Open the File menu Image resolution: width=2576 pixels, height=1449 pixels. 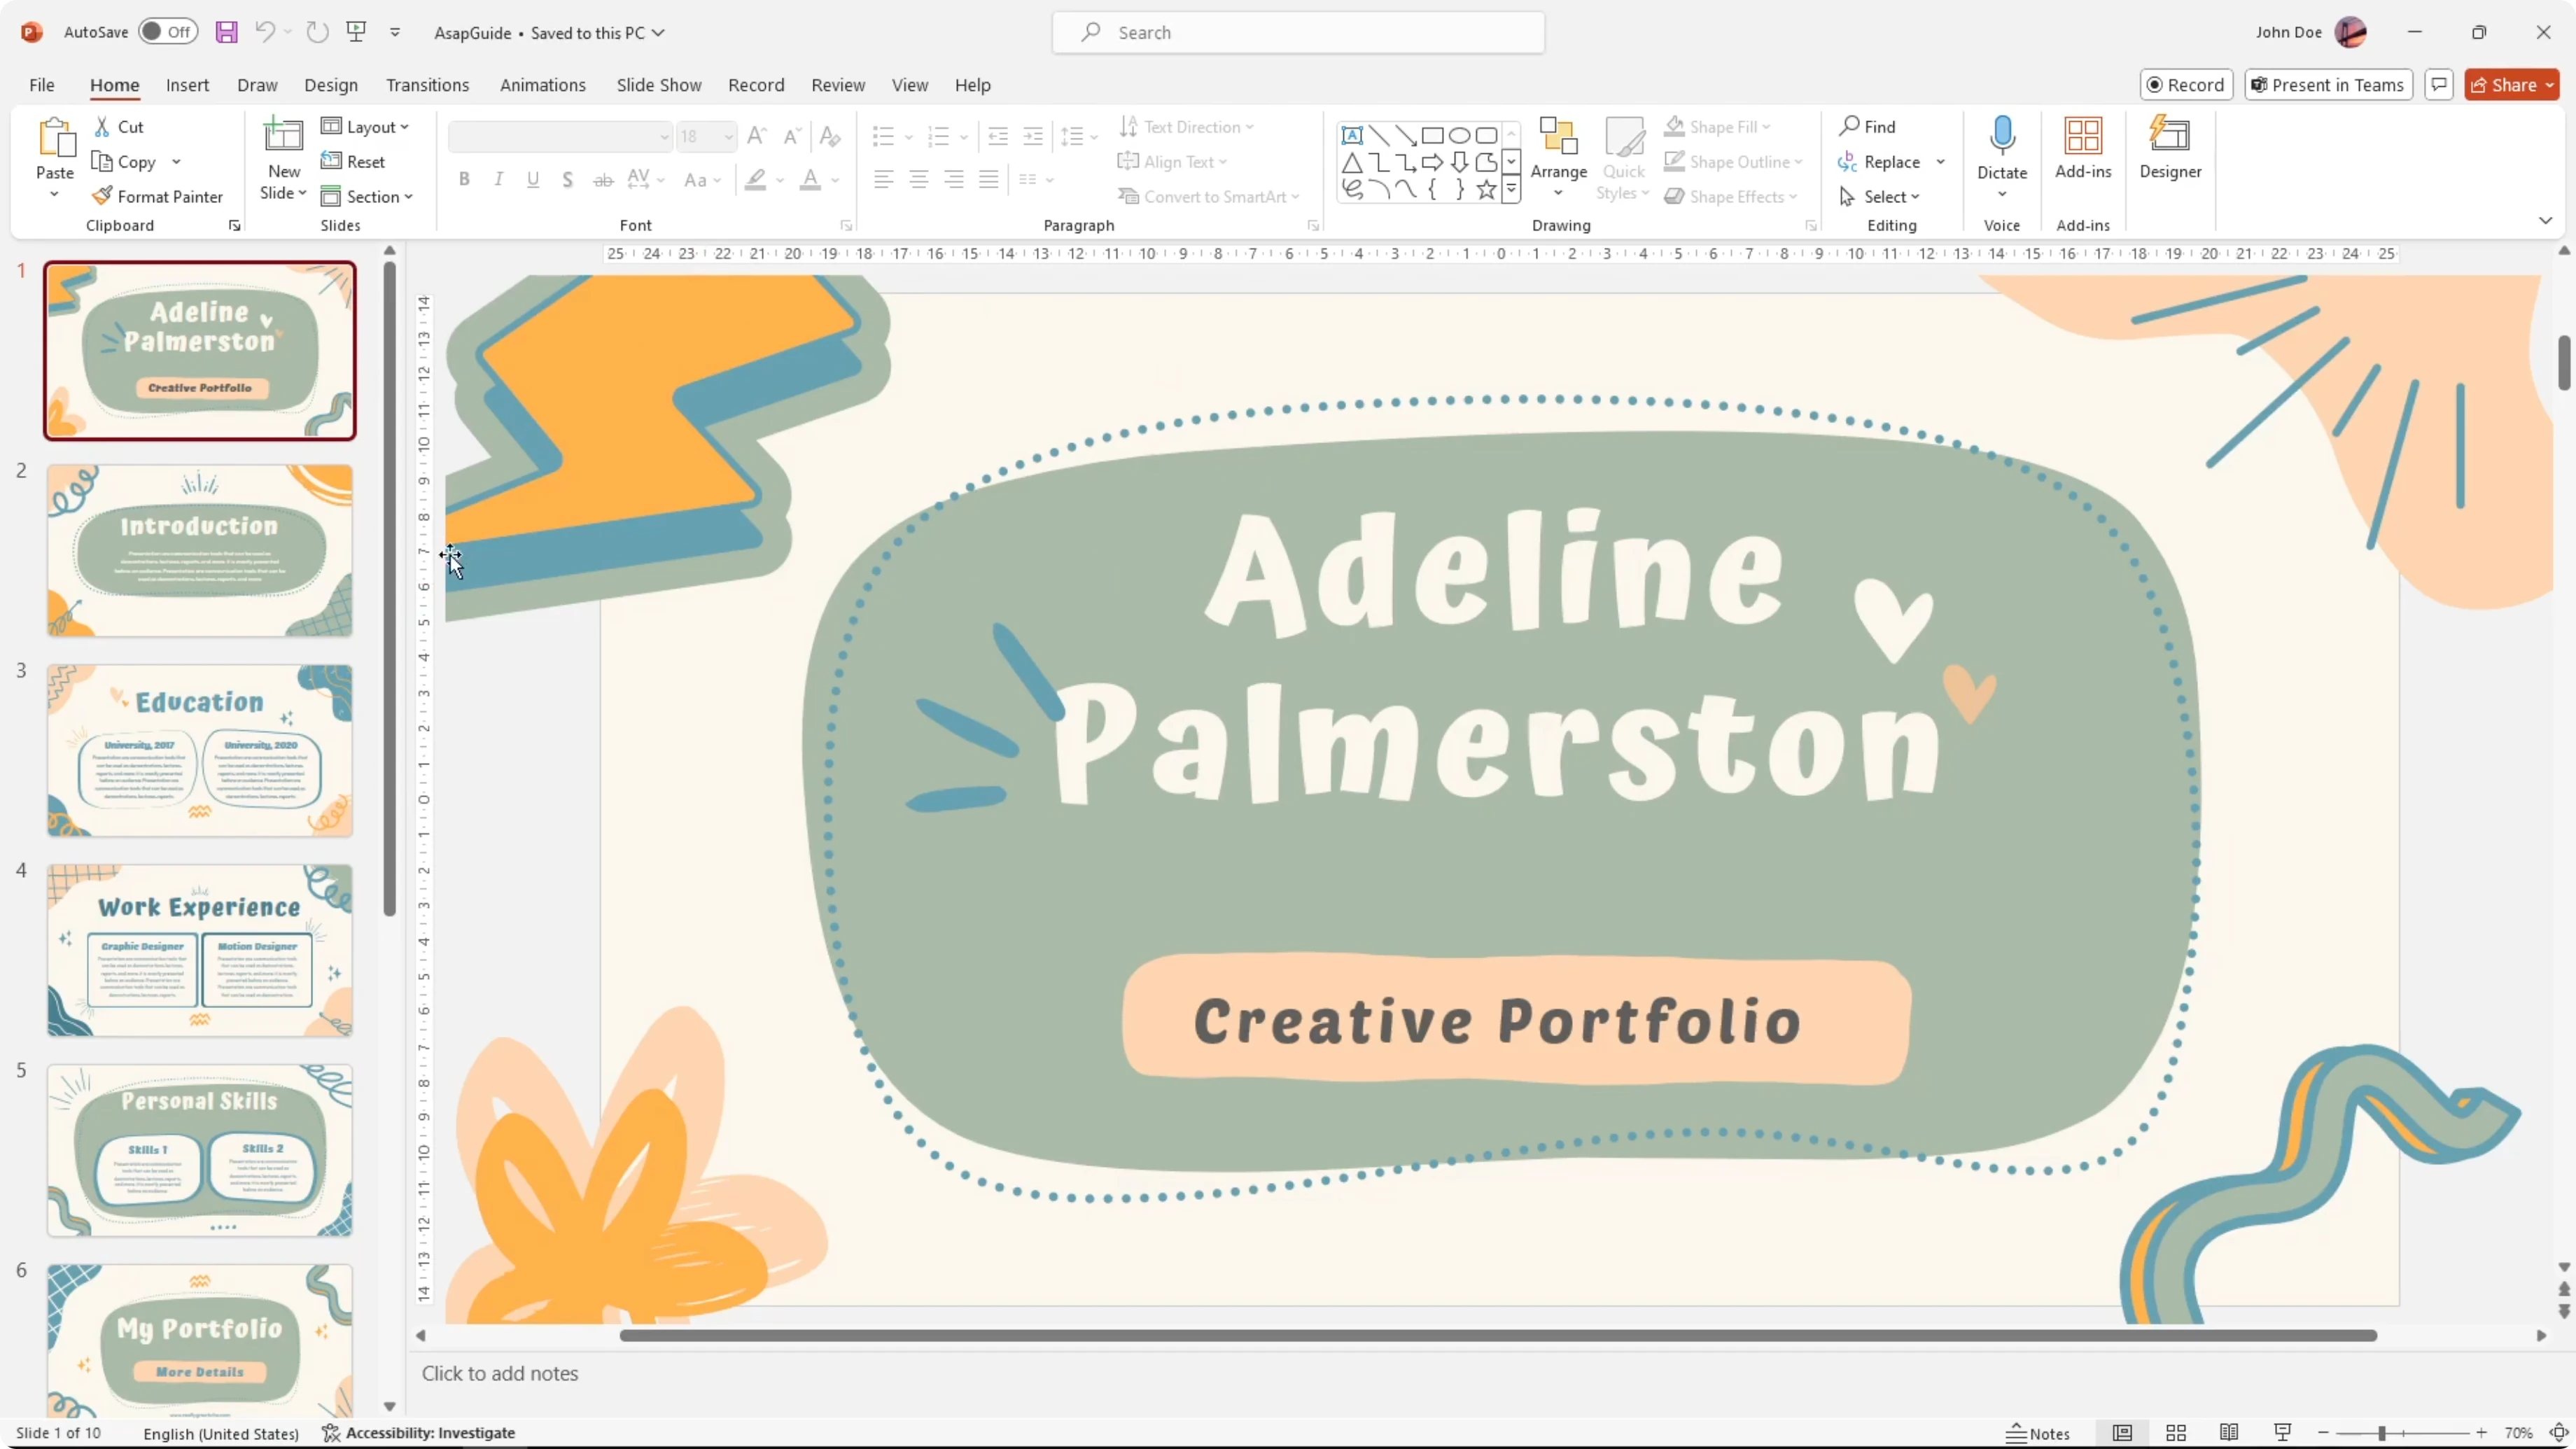[x=42, y=85]
